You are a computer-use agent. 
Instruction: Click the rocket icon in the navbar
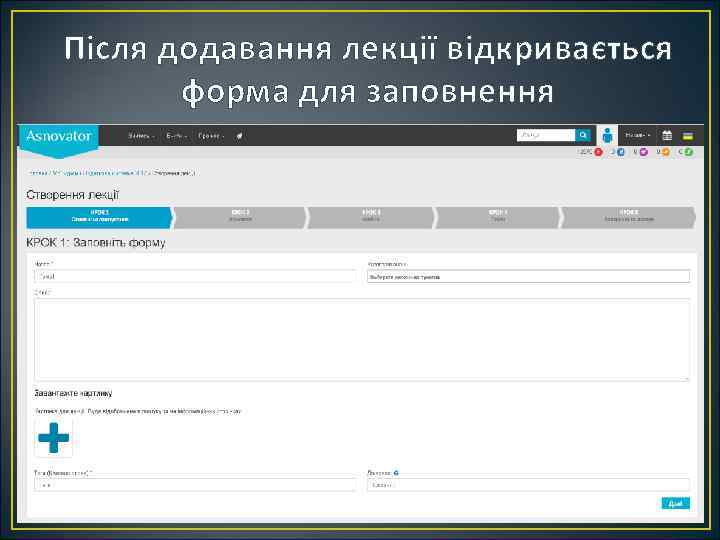click(x=239, y=136)
